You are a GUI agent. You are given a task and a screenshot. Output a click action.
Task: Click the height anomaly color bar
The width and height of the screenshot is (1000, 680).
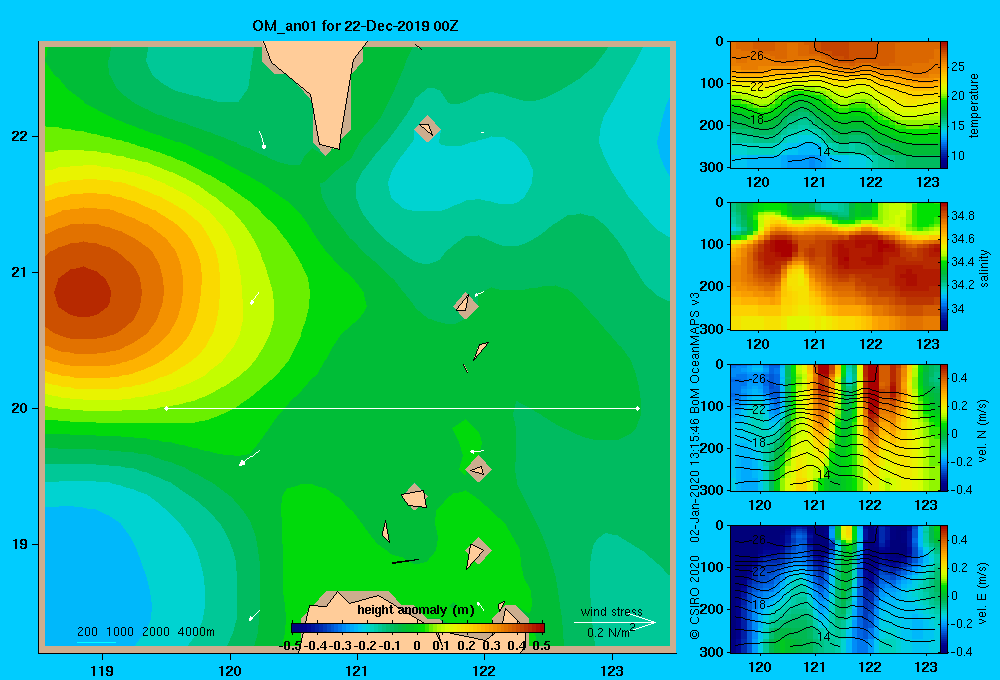click(418, 628)
